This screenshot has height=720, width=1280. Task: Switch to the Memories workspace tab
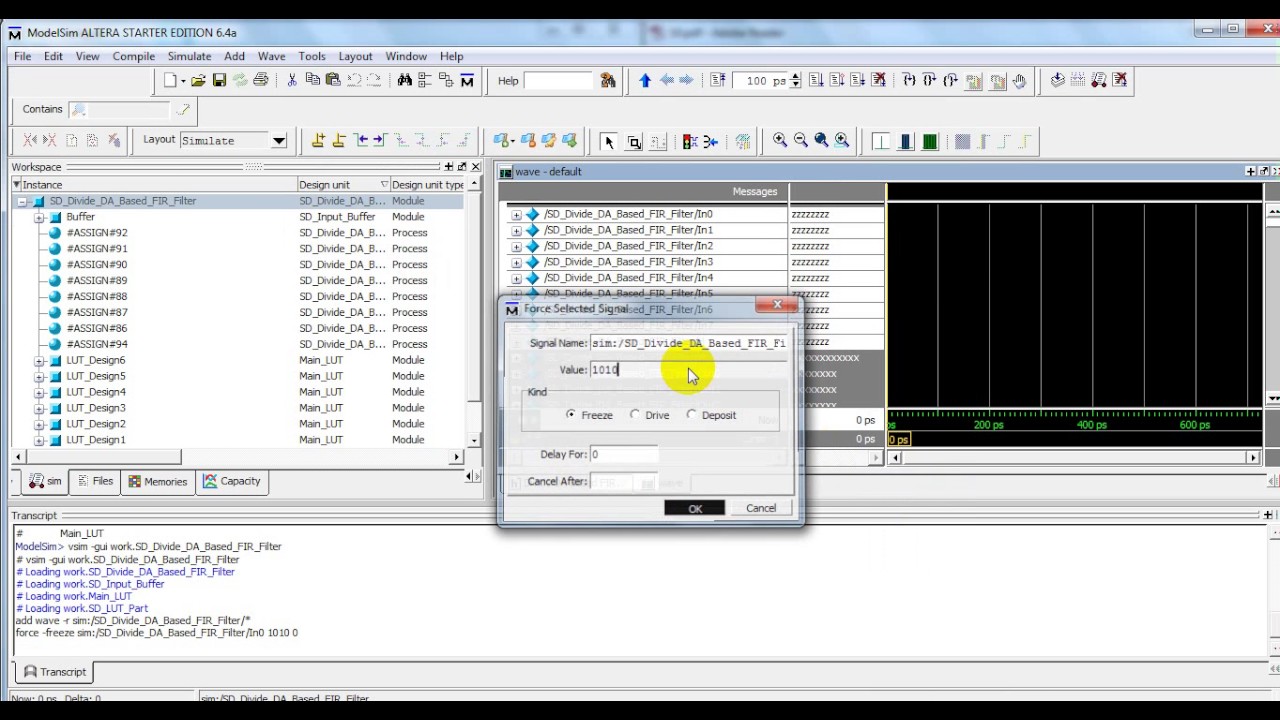tap(157, 481)
